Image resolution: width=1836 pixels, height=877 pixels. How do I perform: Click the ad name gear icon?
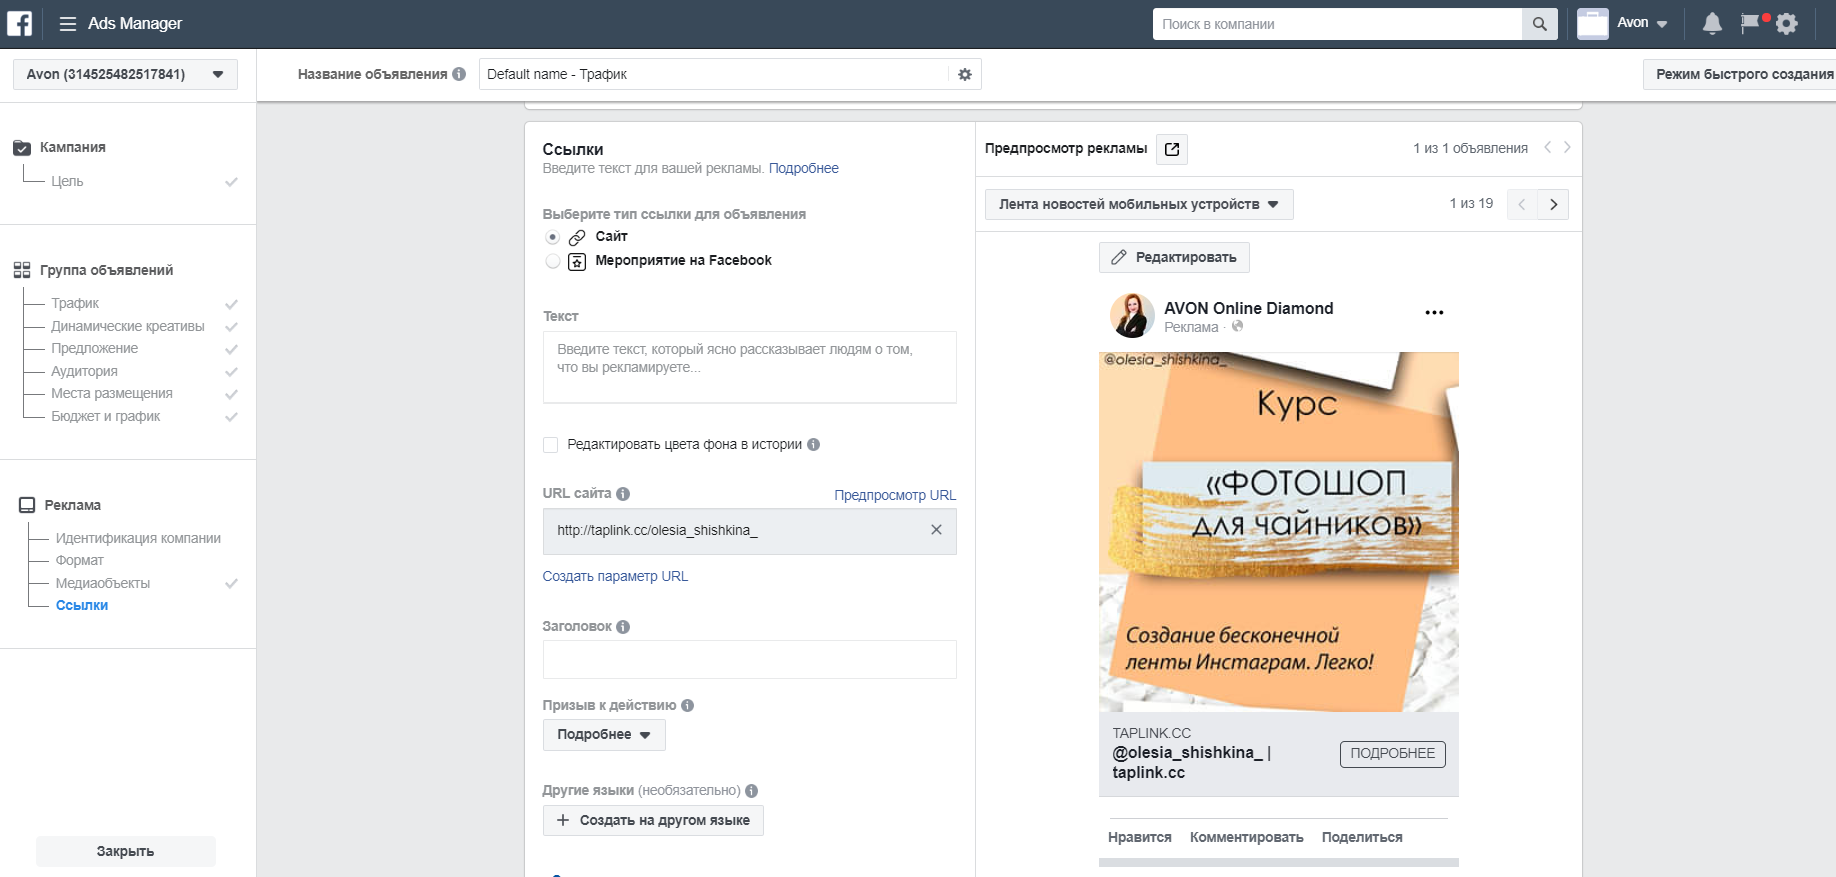tap(965, 74)
